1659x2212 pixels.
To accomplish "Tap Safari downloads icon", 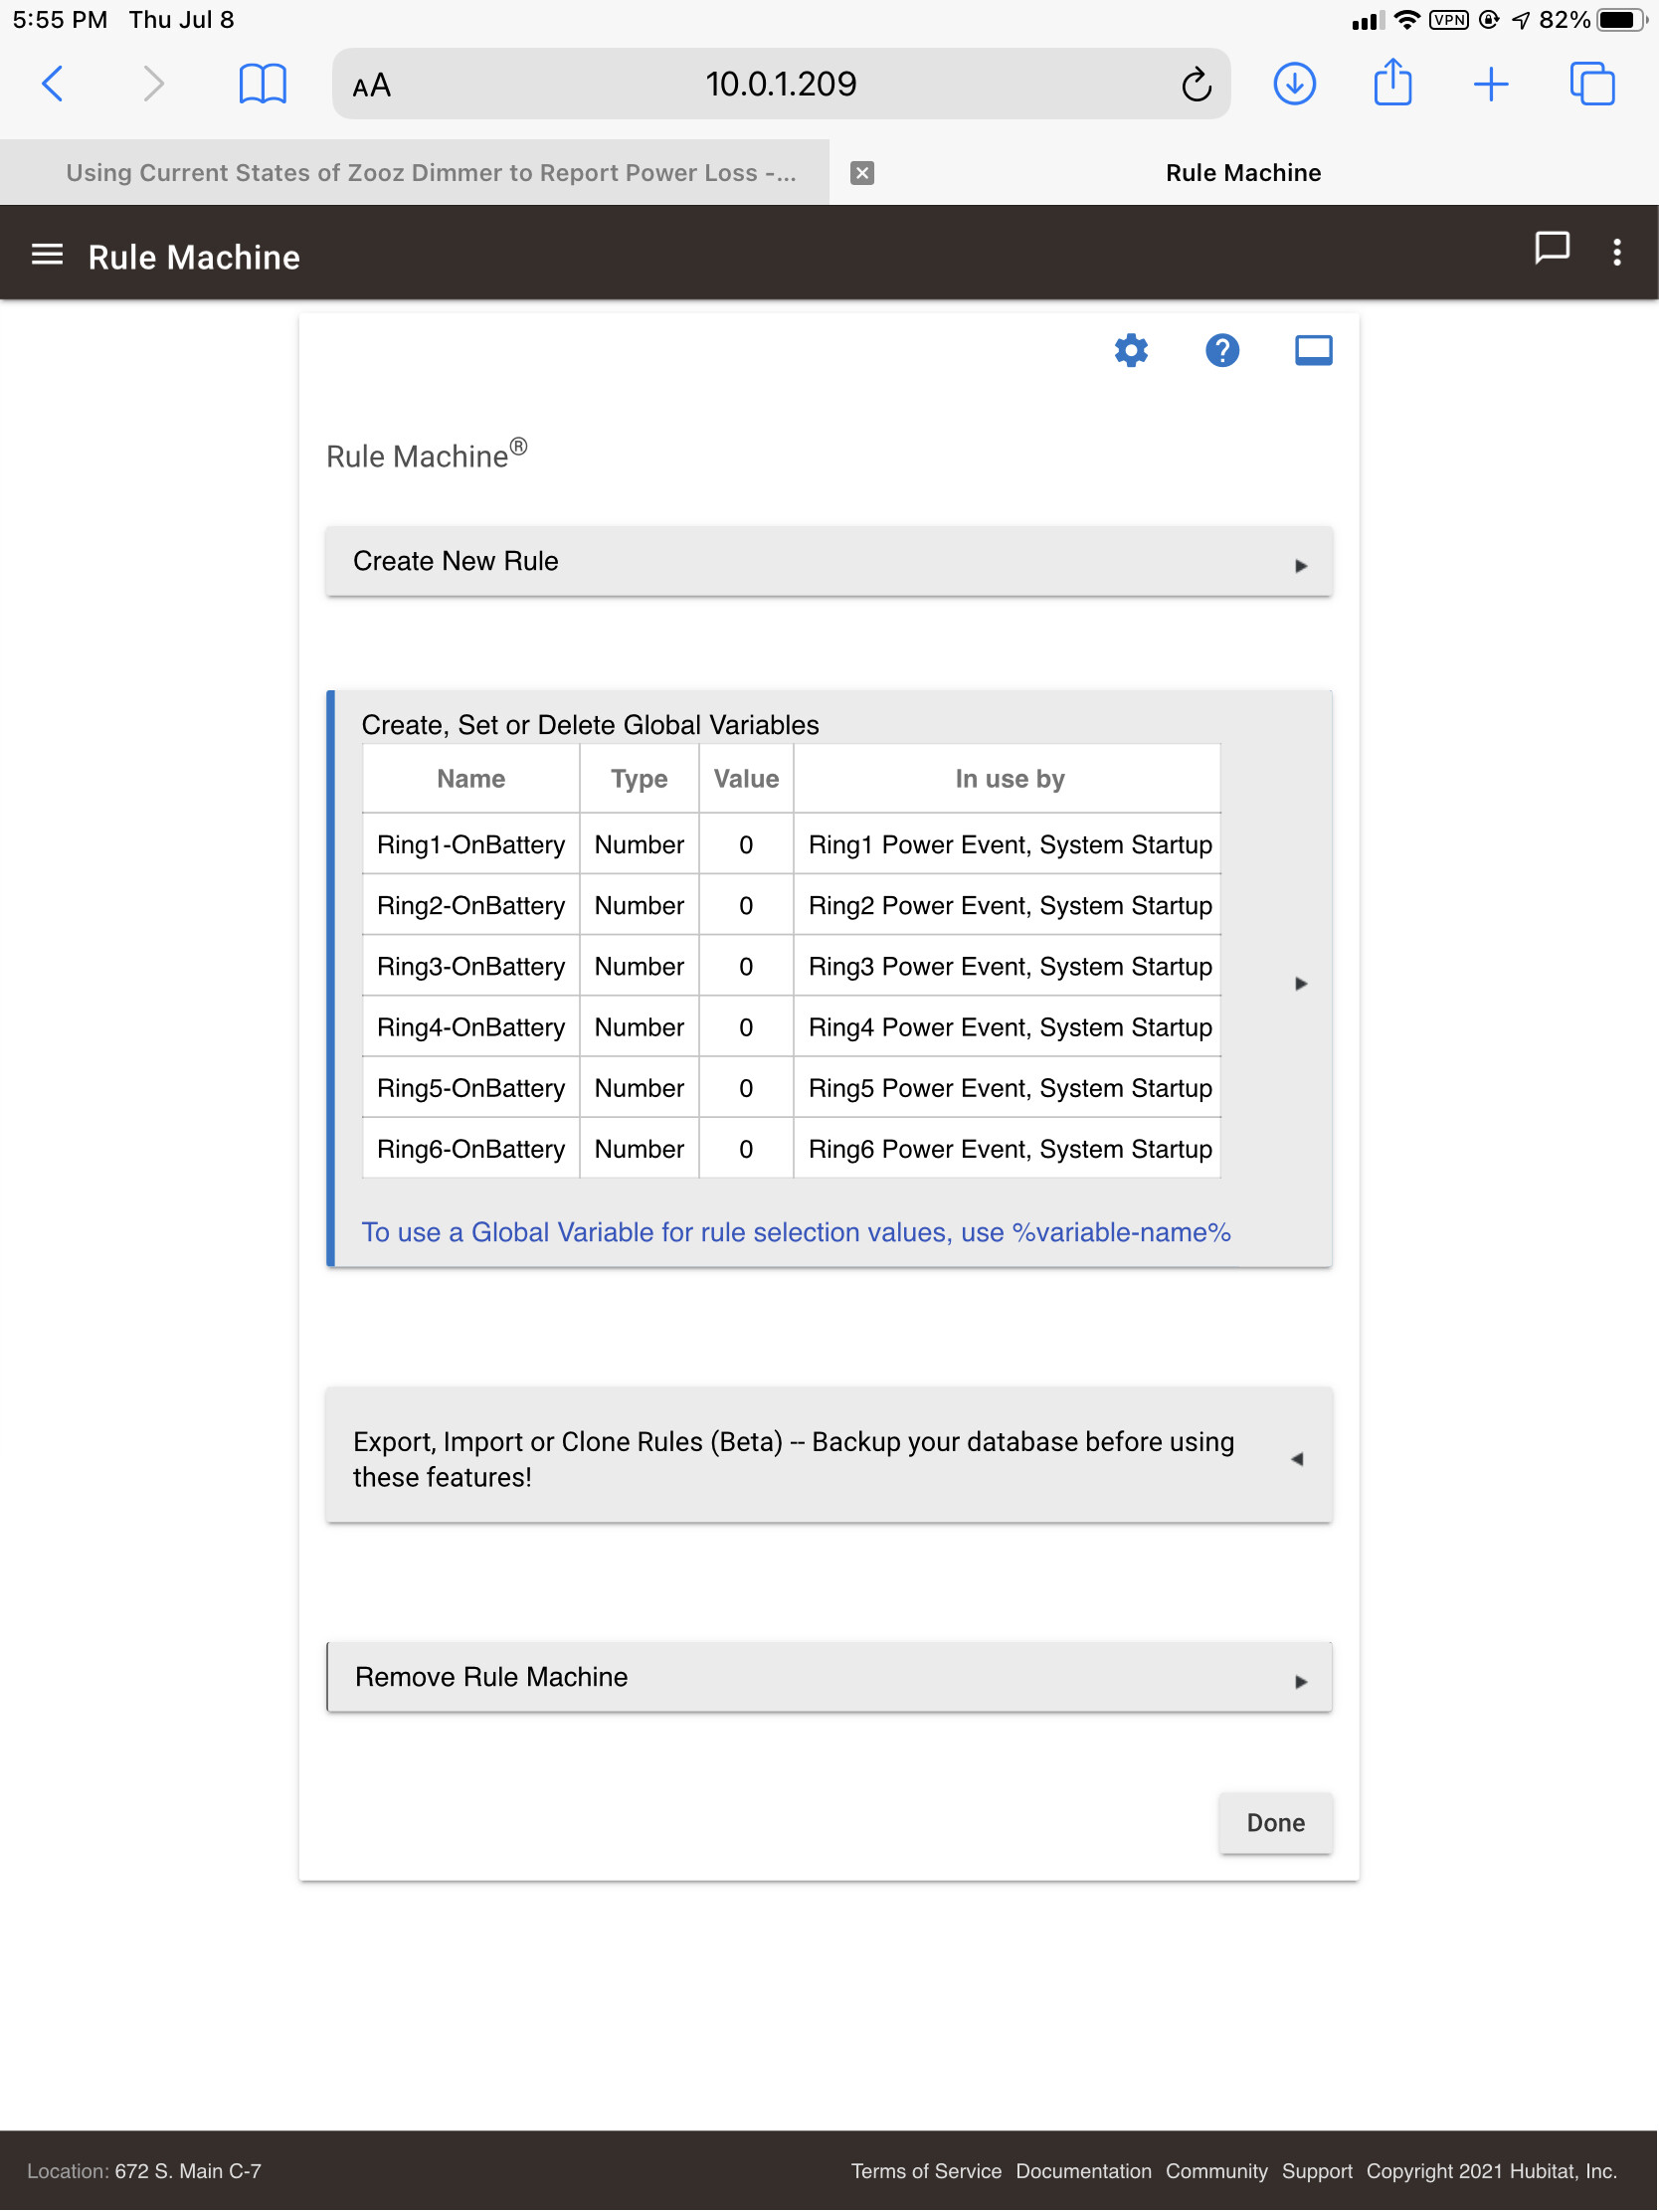I will (x=1294, y=84).
